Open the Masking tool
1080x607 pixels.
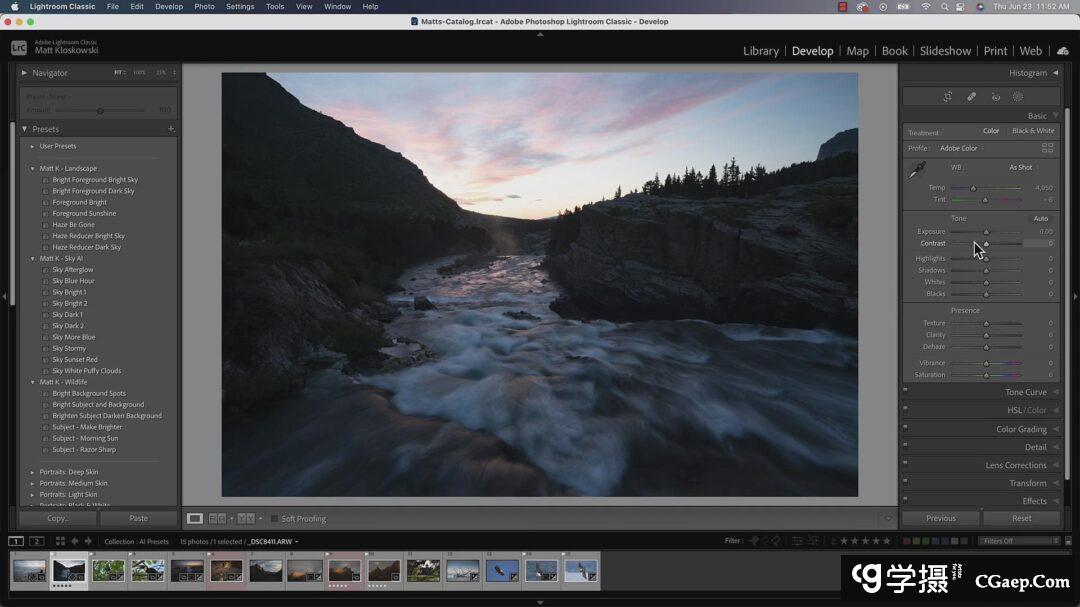tap(1018, 97)
